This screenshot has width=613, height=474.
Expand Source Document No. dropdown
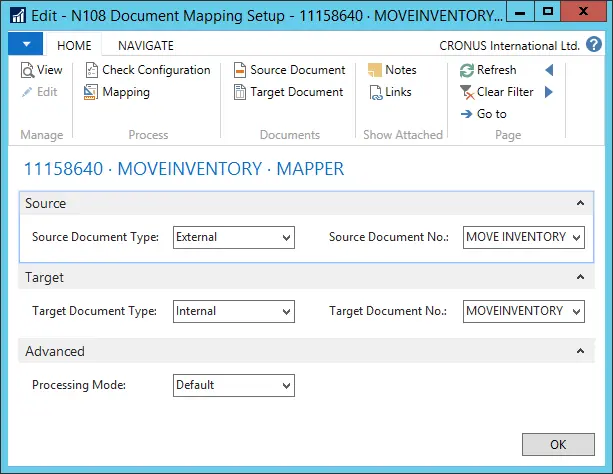pyautogui.click(x=524, y=238)
